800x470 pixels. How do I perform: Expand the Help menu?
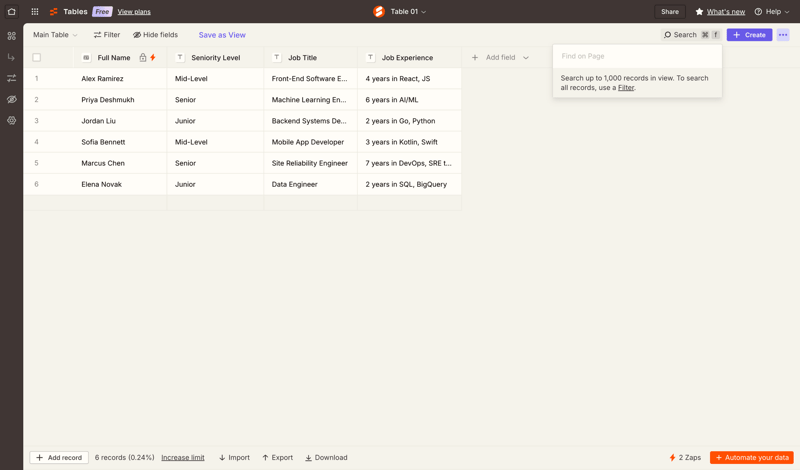click(772, 11)
